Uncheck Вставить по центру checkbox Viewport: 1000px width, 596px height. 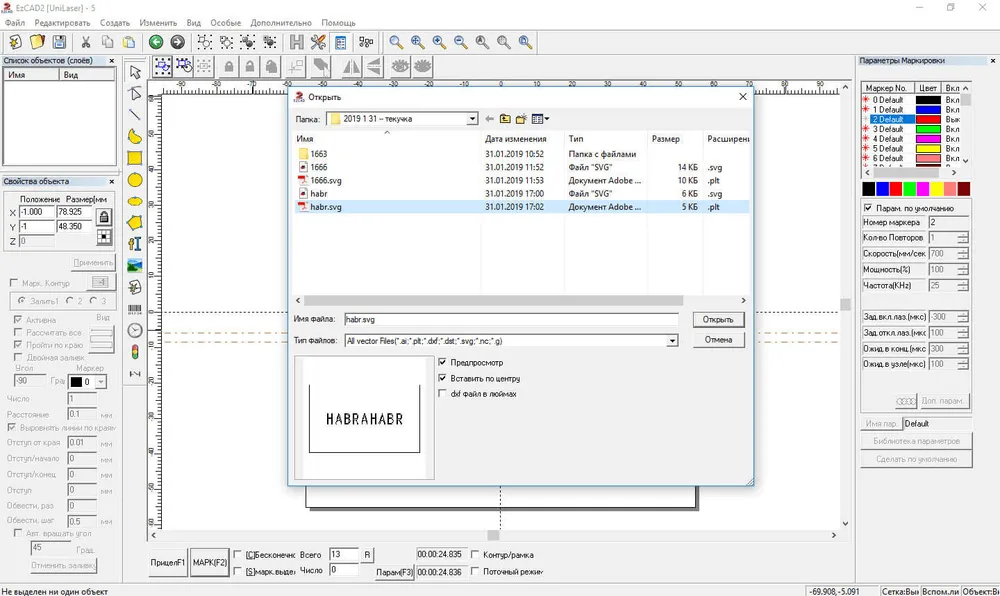pyautogui.click(x=443, y=378)
